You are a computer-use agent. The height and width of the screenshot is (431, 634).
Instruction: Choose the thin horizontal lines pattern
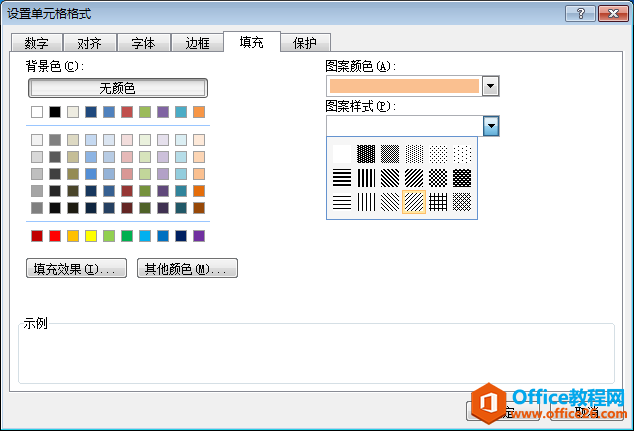point(343,202)
